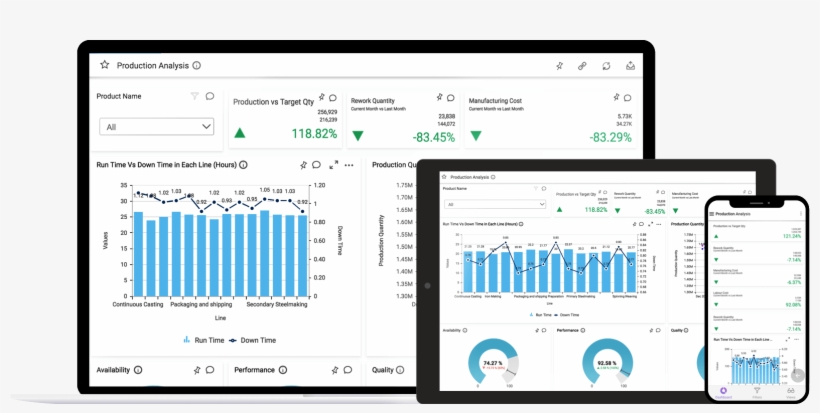Click the Continuous Casting axis label on laptop
Screen dimensions: 820x413
tap(138, 304)
